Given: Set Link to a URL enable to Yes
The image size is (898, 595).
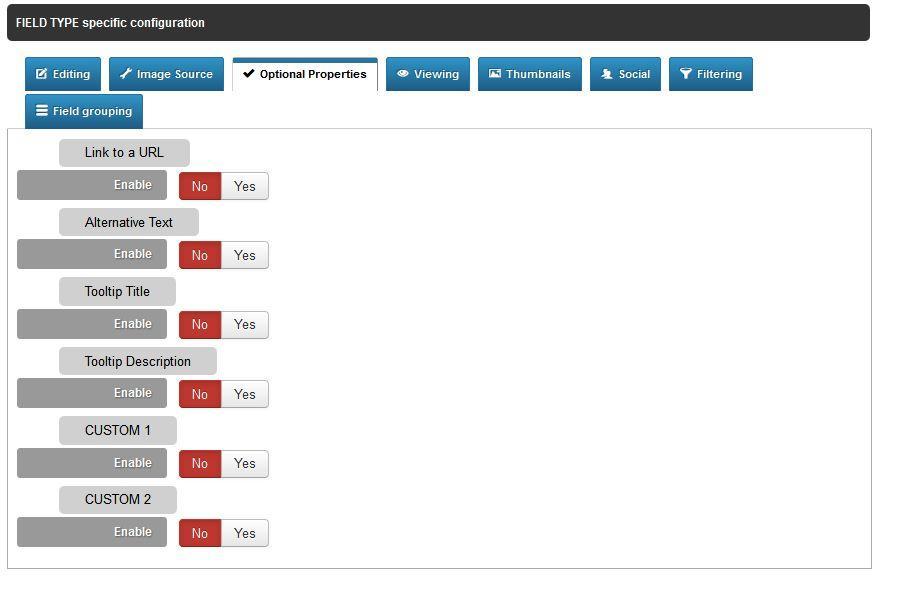Looking at the screenshot, I should click(x=245, y=186).
